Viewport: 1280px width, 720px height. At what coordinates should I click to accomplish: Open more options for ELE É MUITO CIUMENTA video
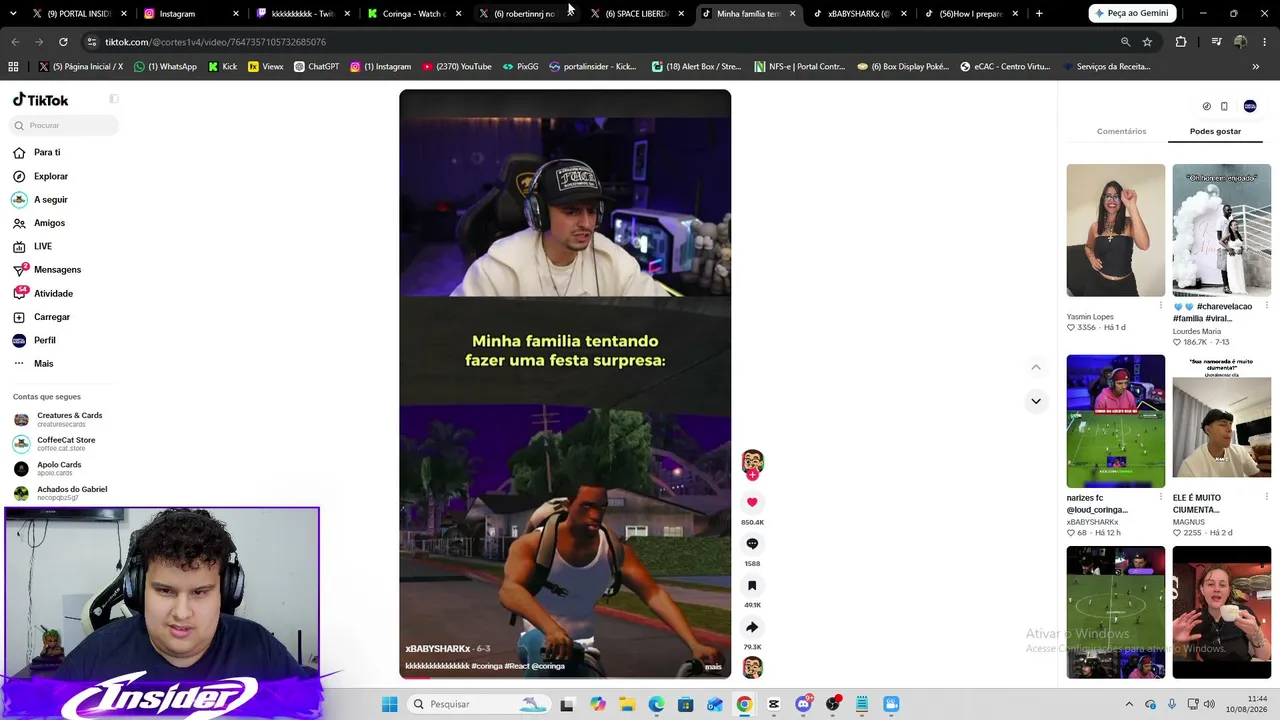click(x=1266, y=497)
